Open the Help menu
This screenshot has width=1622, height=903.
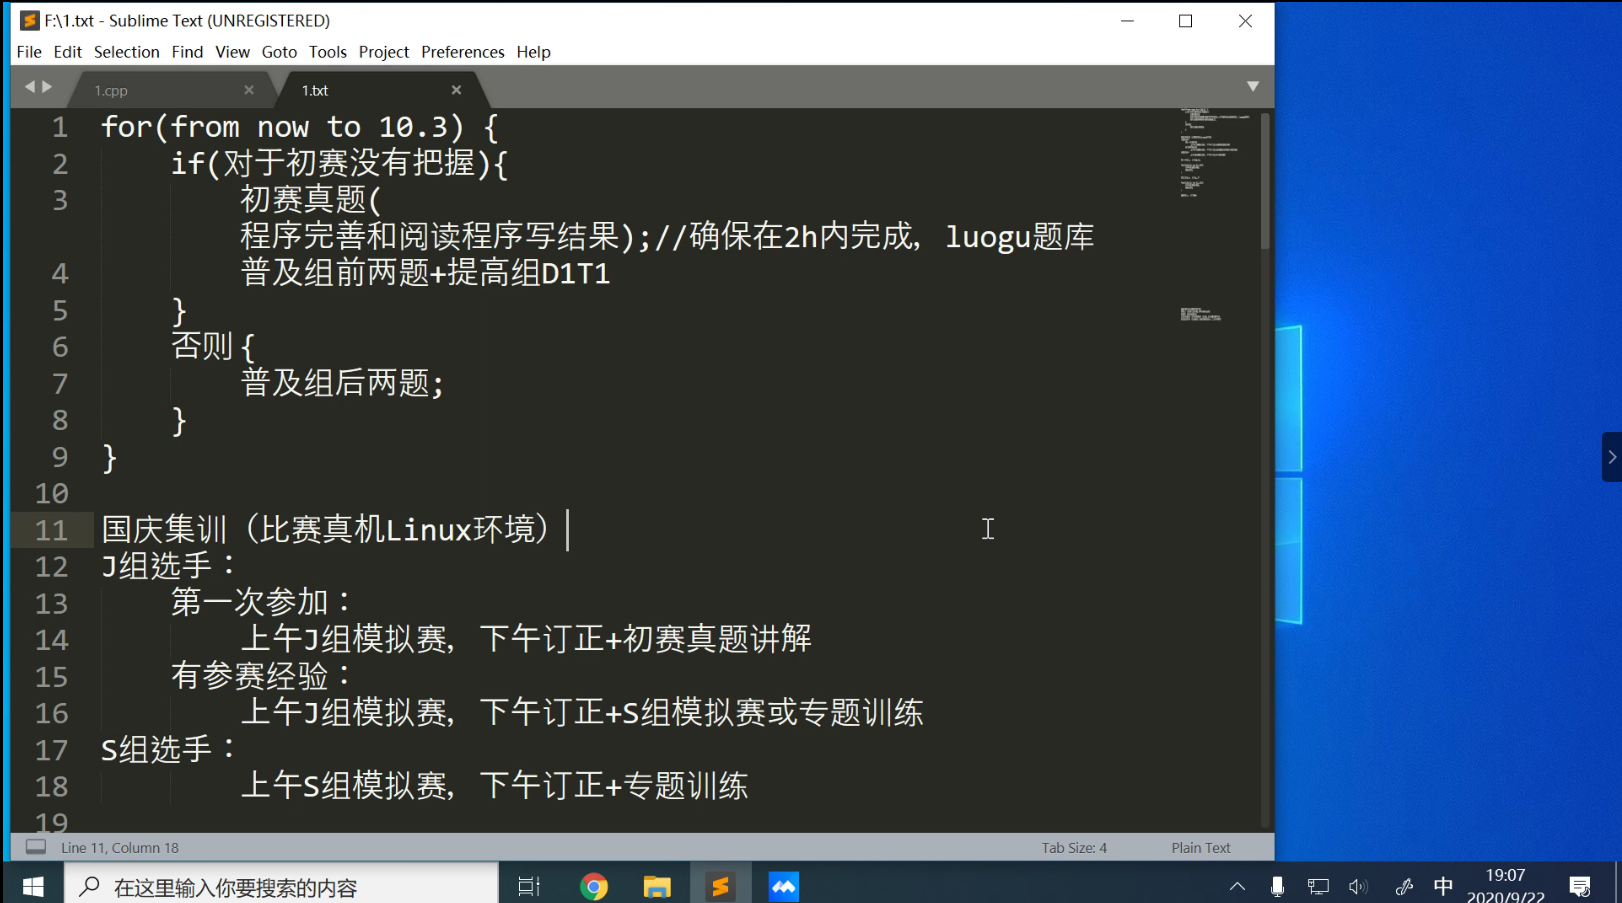(534, 52)
